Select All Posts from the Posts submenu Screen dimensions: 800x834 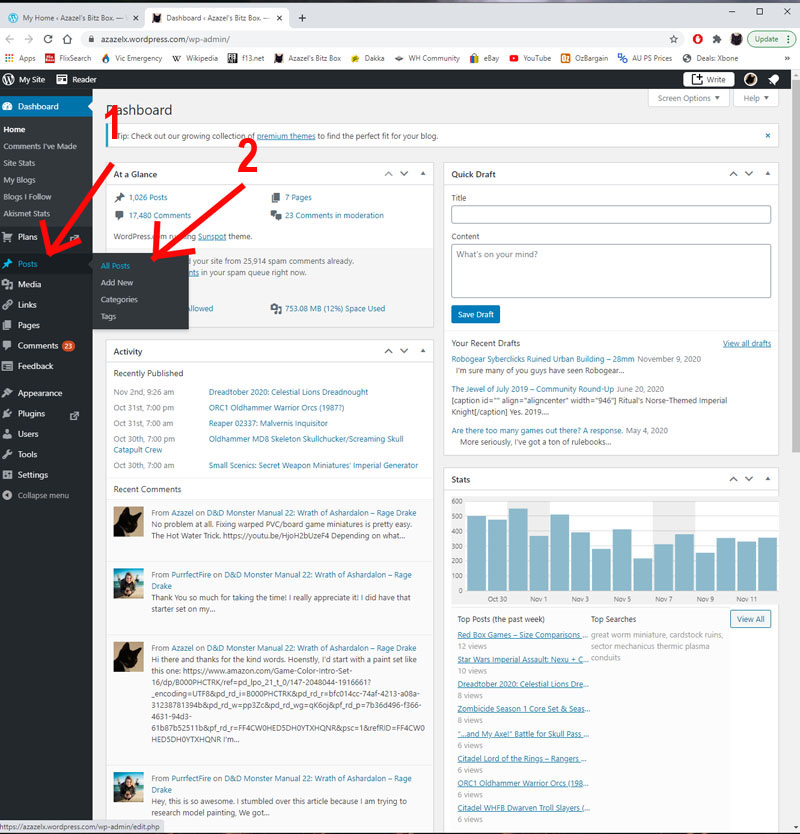(x=115, y=266)
